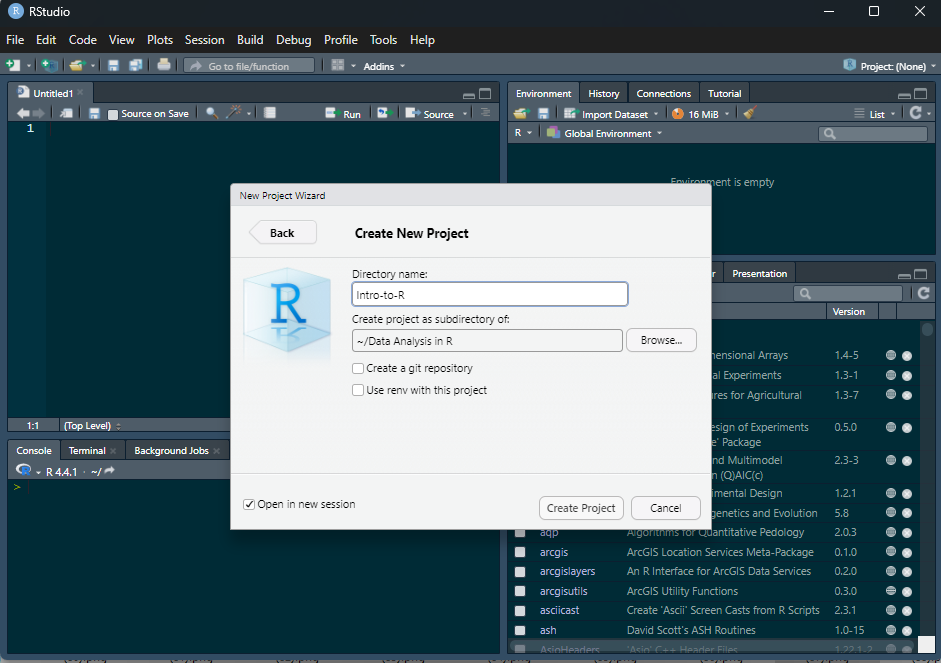Enable the Create a git repository checkbox
Screen dimensions: 941x663
click(358, 369)
